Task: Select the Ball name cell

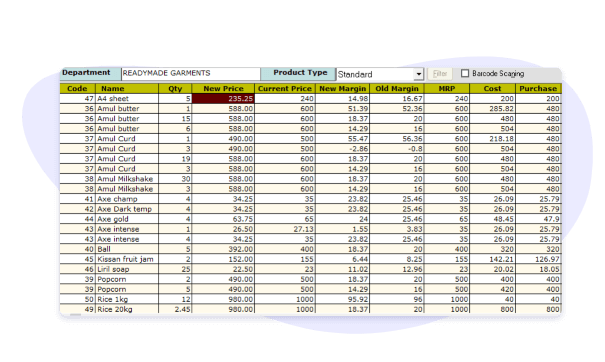Action: pos(127,249)
